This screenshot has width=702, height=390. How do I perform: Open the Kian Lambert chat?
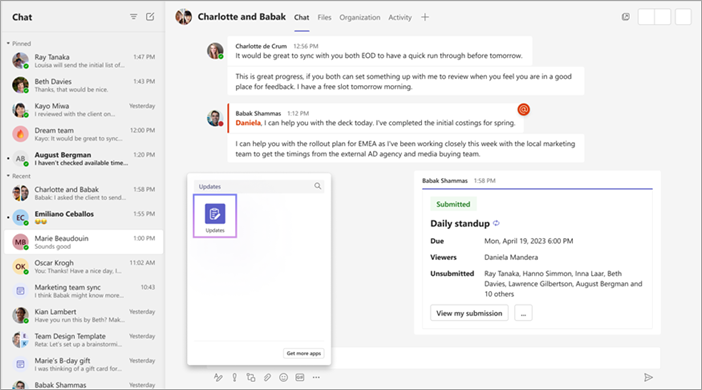[83, 315]
